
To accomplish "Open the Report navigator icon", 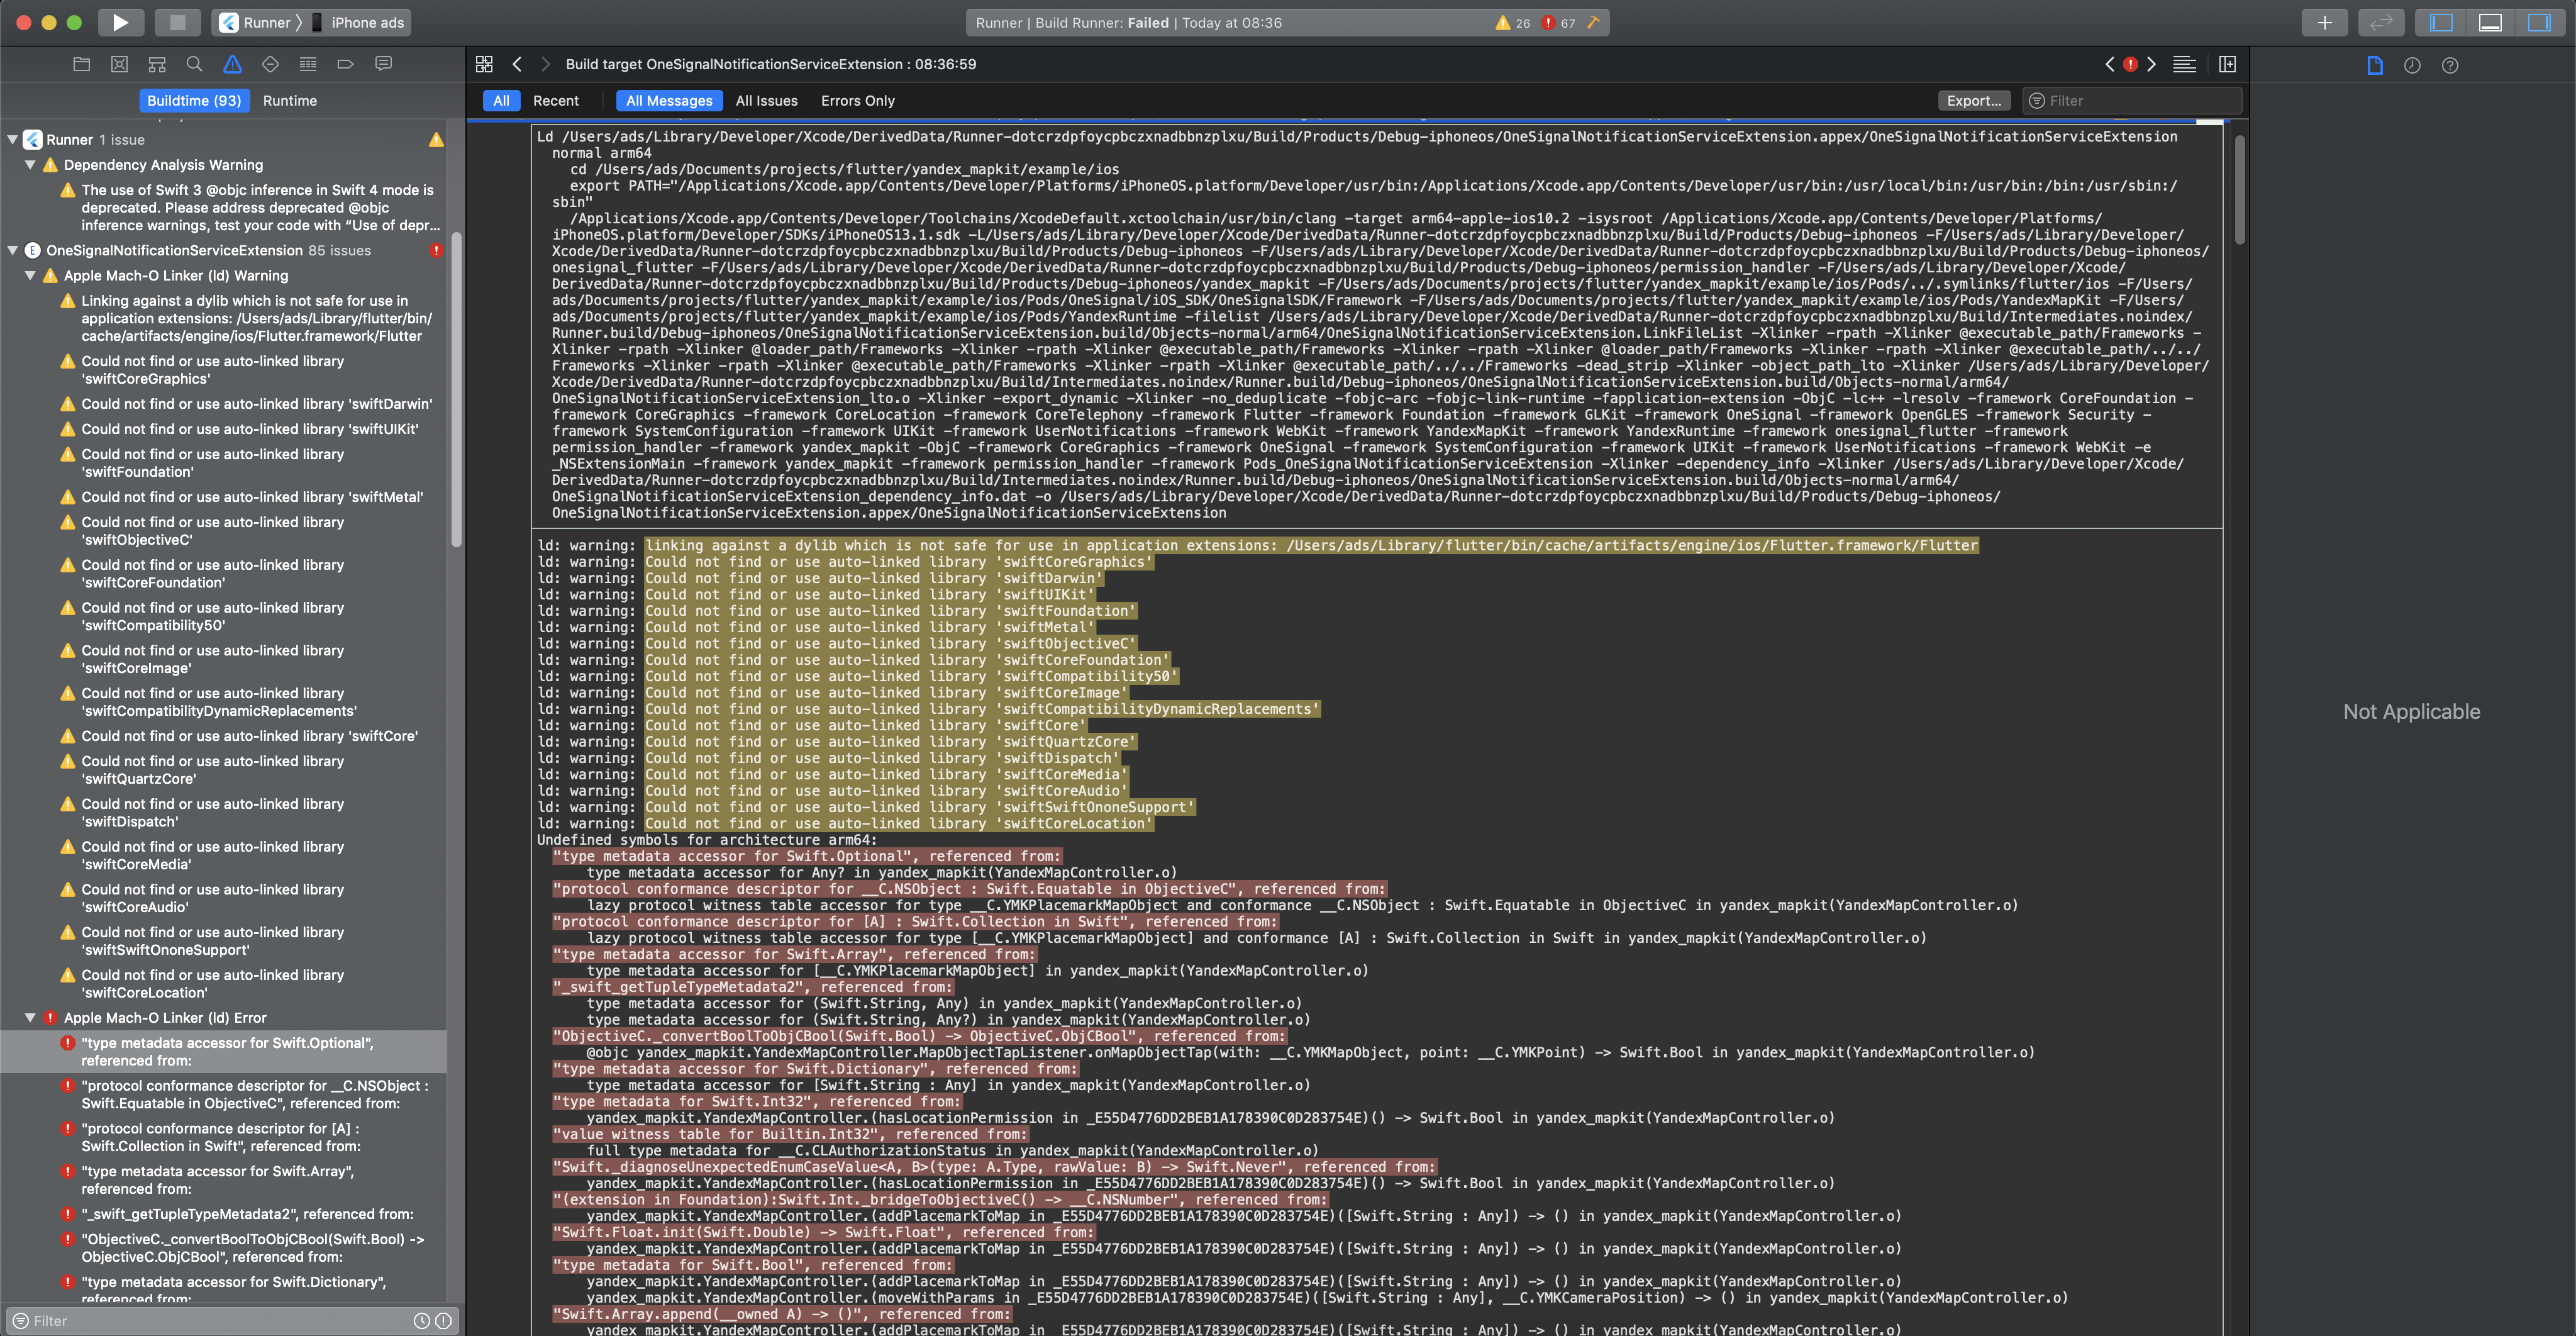I will tap(383, 64).
